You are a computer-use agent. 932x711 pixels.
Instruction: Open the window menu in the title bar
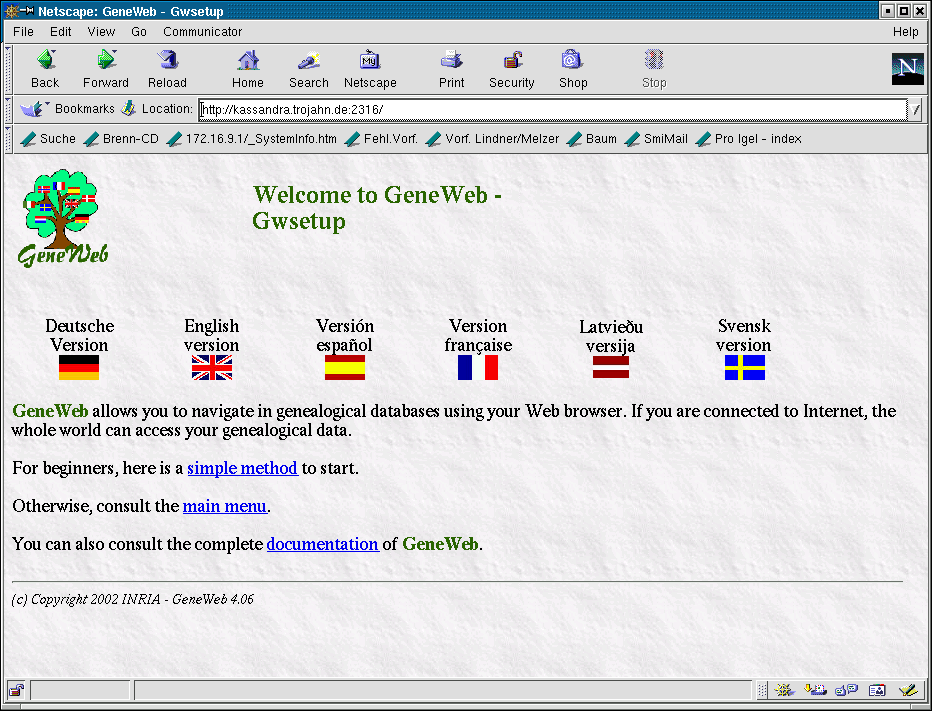pyautogui.click(x=12, y=11)
